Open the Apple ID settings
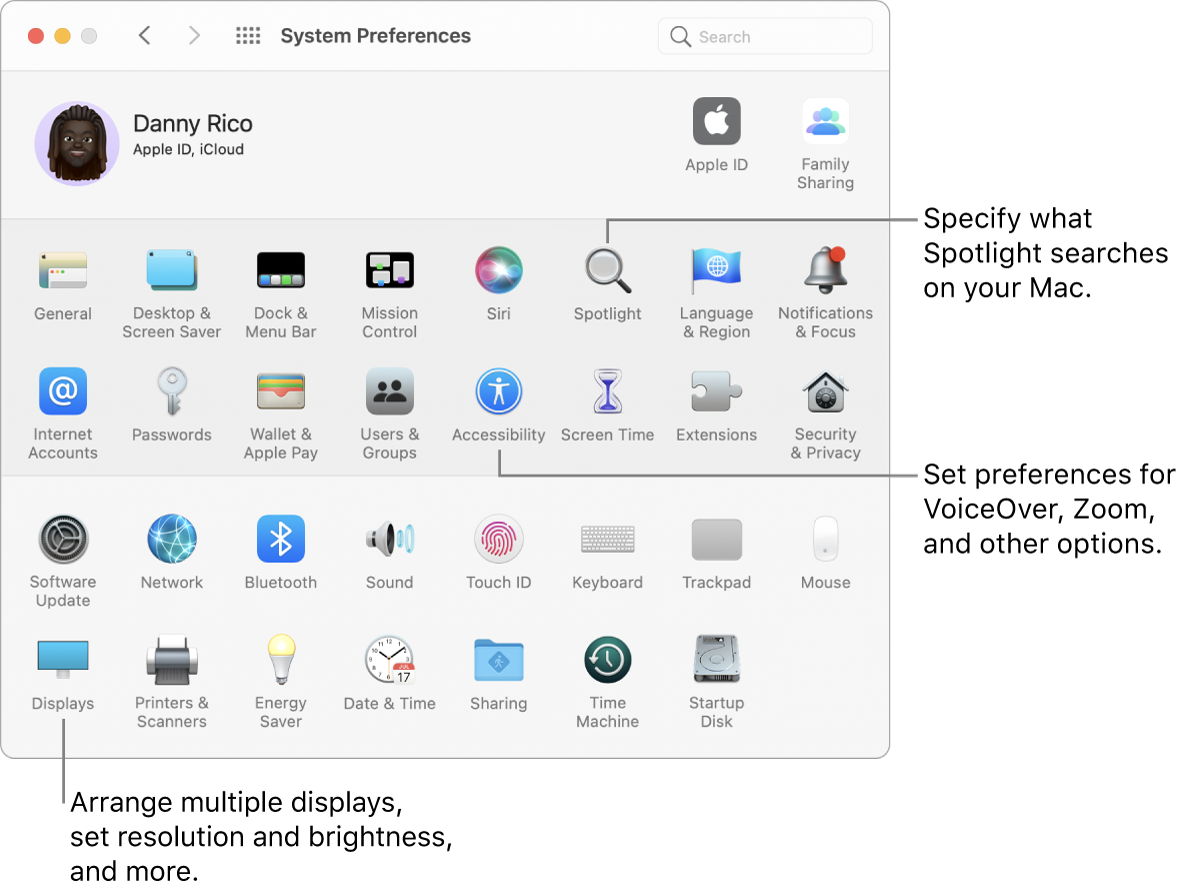The height and width of the screenshot is (894, 1184). (x=716, y=120)
